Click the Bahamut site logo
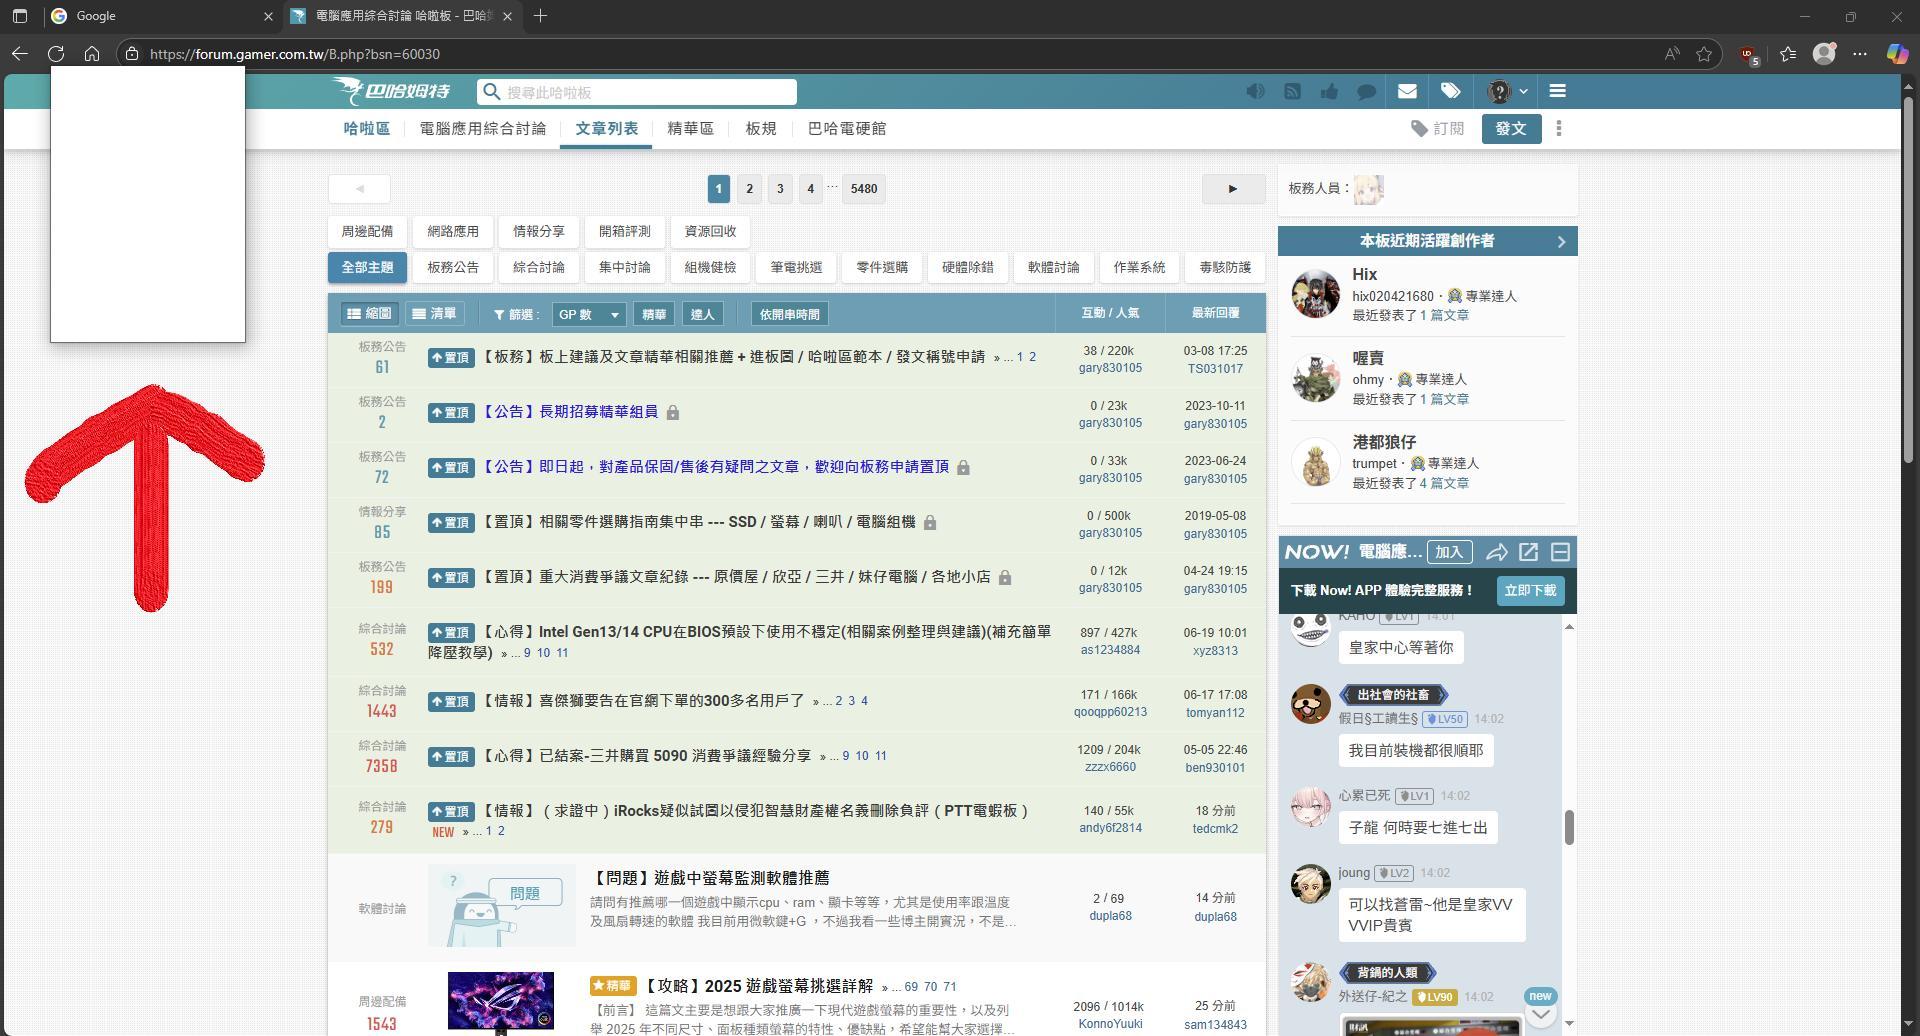This screenshot has width=1920, height=1036. pos(392,91)
